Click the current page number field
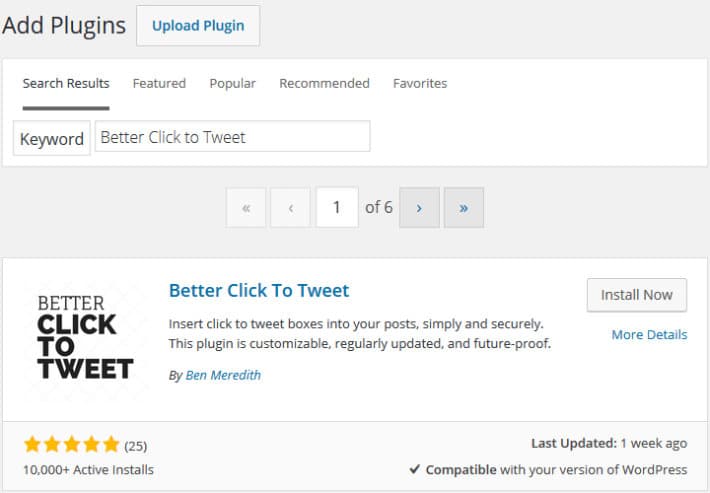The height and width of the screenshot is (493, 710). click(337, 207)
